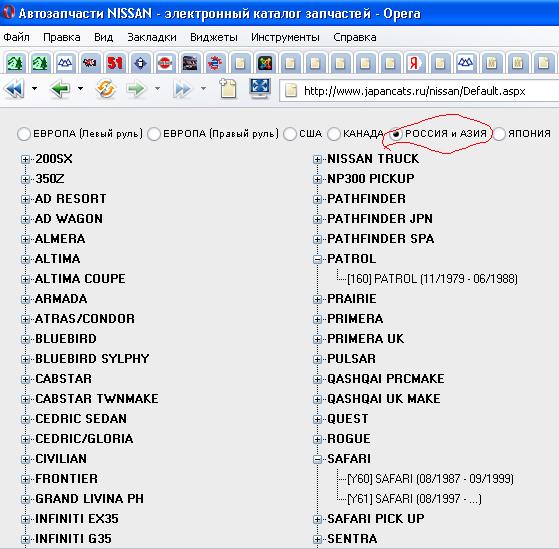Click the New page icon
This screenshot has height=549, width=559.
pos(227,88)
